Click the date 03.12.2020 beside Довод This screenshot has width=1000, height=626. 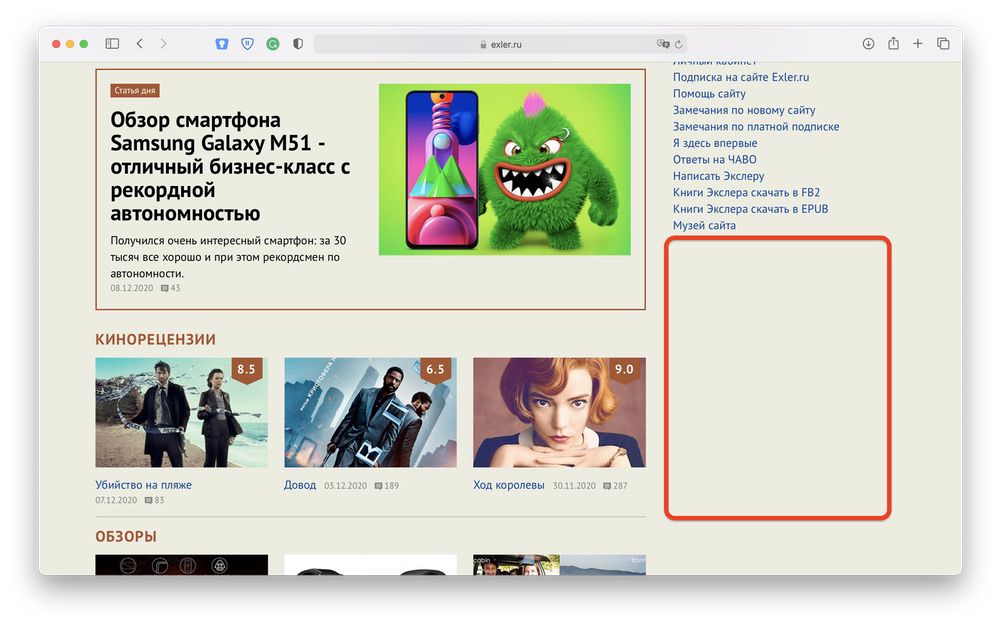[346, 486]
